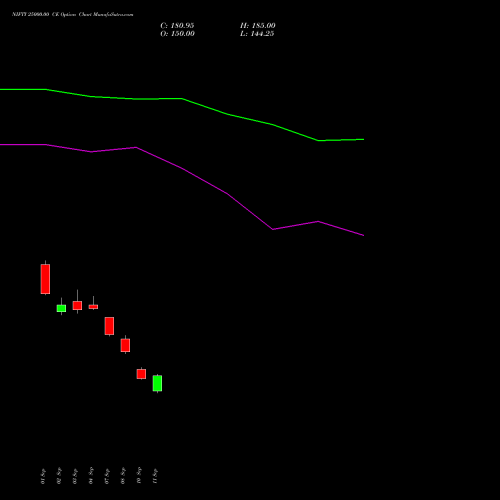This screenshot has height=500, width=500.
Task: Select the green candle for 02 Sep
Action: pyautogui.click(x=61, y=308)
